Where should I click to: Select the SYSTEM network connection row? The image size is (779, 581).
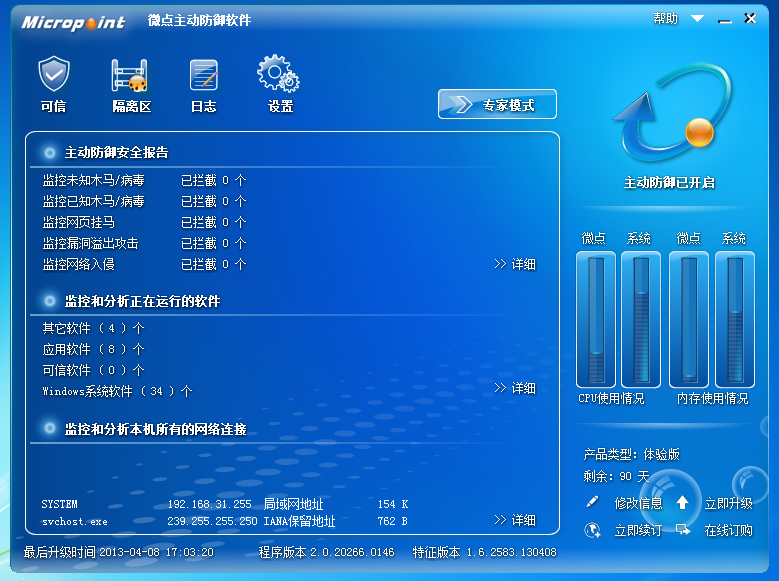click(225, 504)
